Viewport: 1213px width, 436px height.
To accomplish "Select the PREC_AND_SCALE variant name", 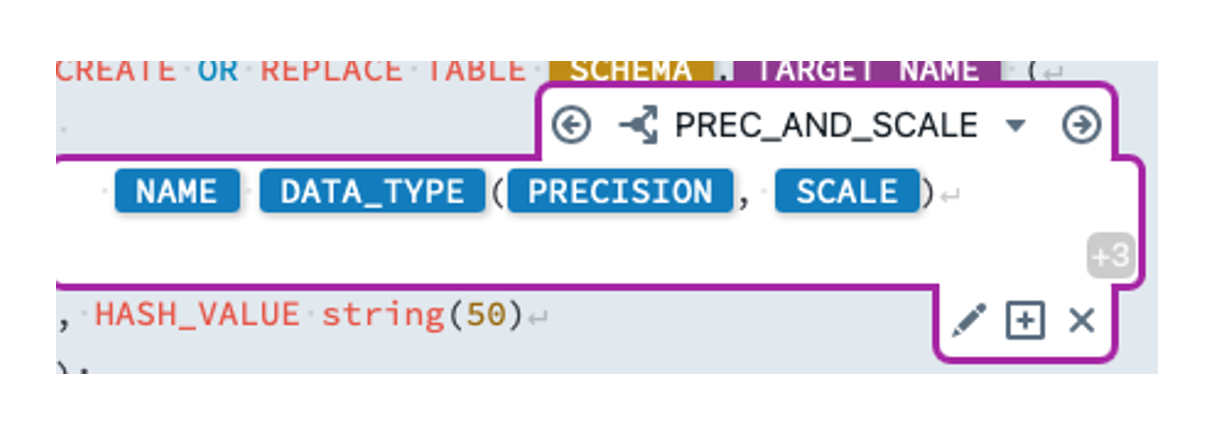I will pyautogui.click(x=826, y=125).
